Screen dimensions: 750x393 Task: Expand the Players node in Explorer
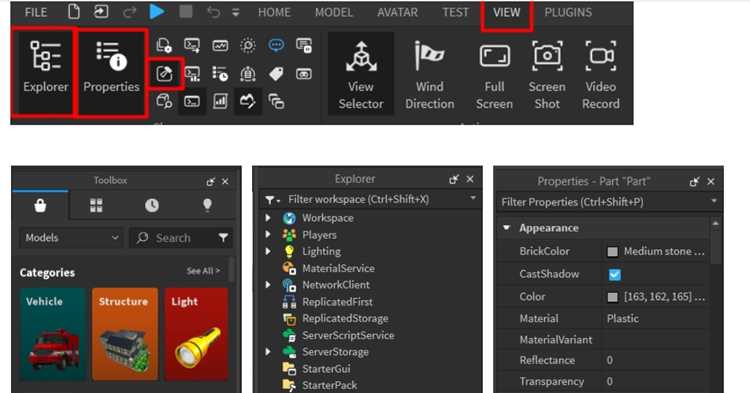268,234
